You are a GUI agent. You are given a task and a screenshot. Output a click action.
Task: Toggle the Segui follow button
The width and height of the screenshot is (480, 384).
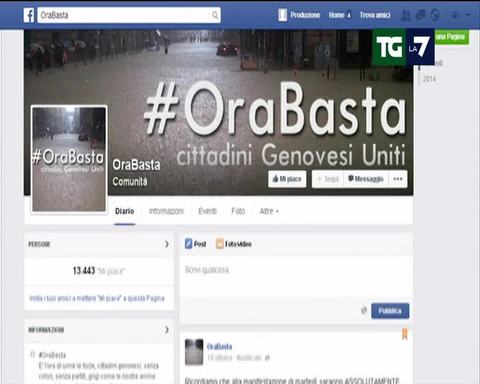coord(328,179)
